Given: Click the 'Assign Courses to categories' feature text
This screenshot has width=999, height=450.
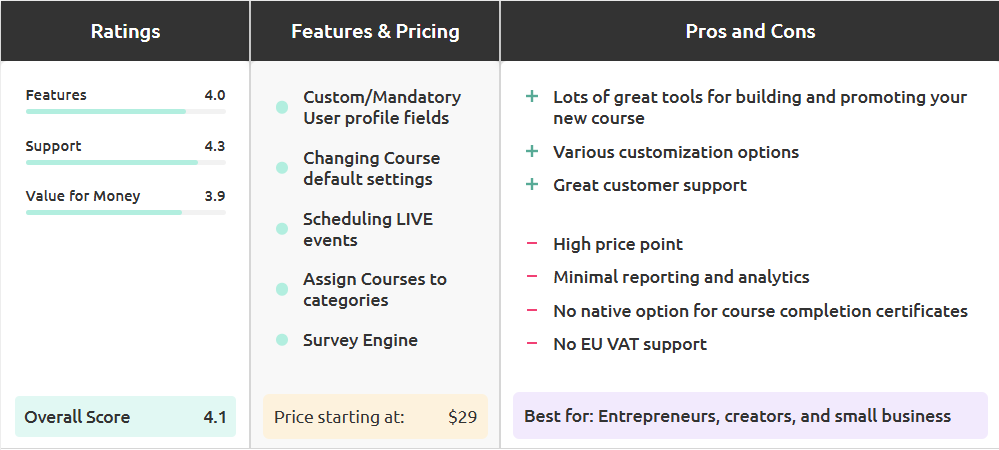Looking at the screenshot, I should point(375,290).
